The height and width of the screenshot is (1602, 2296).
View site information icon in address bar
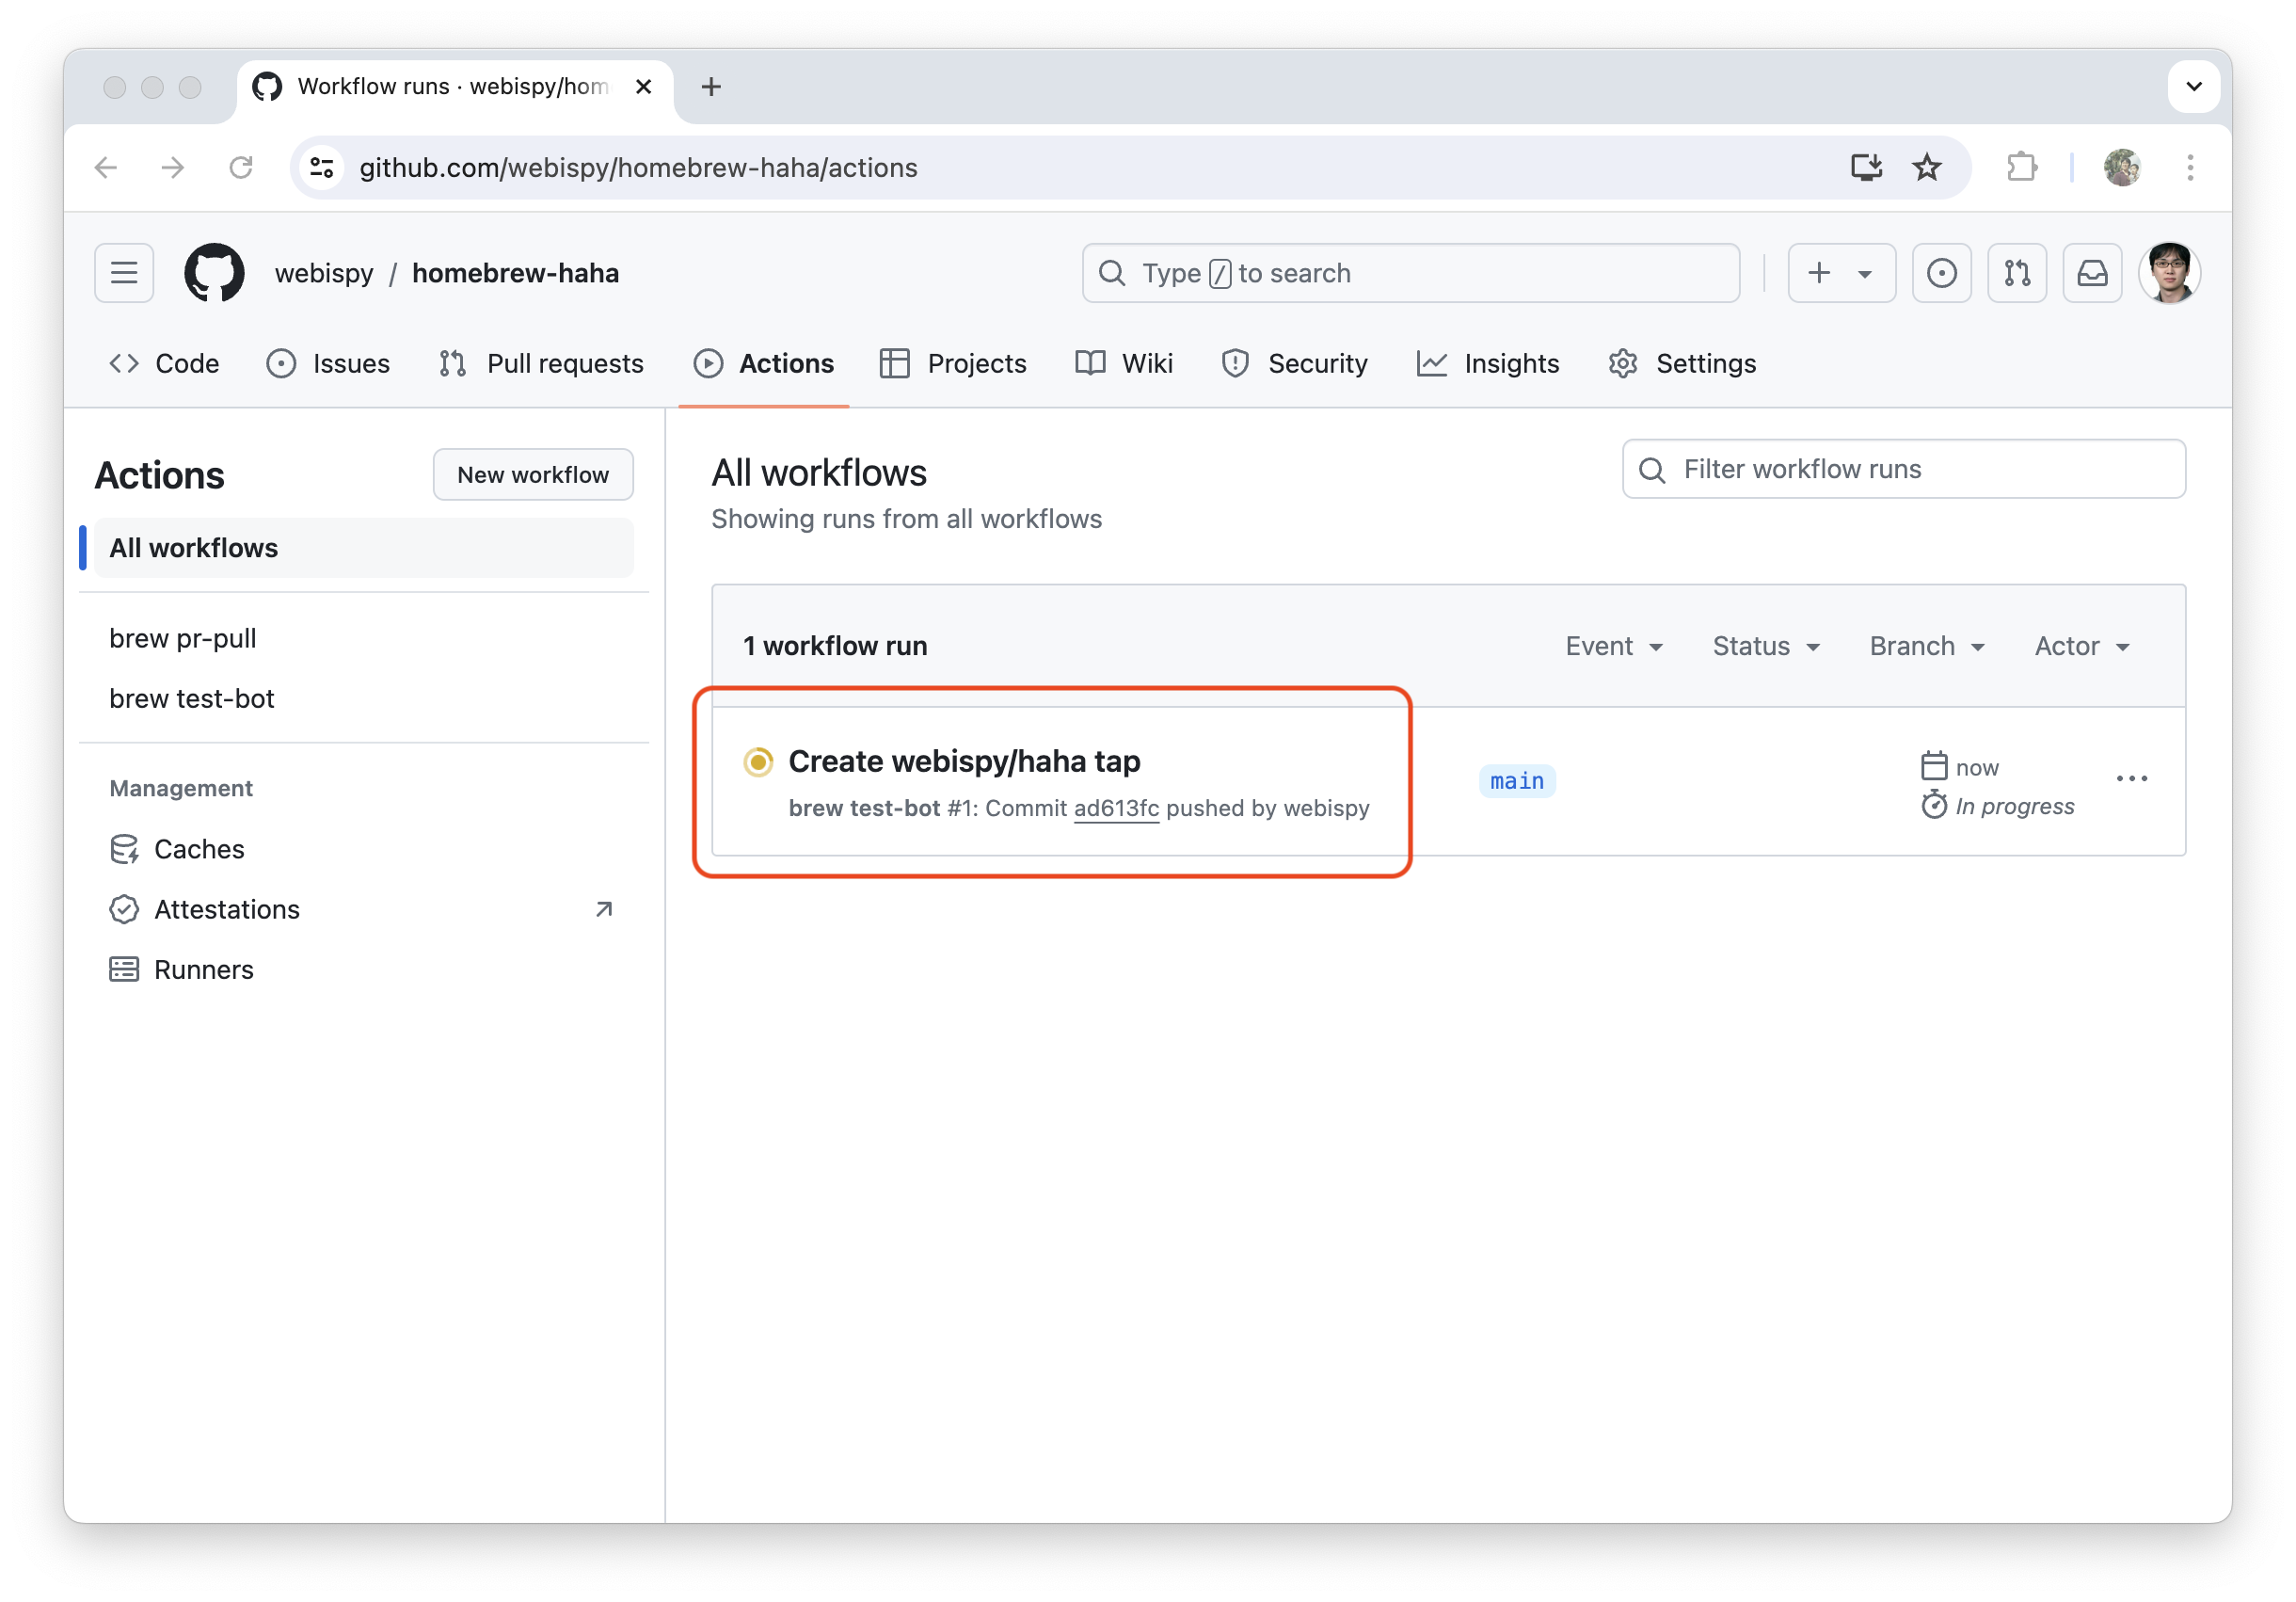point(322,167)
